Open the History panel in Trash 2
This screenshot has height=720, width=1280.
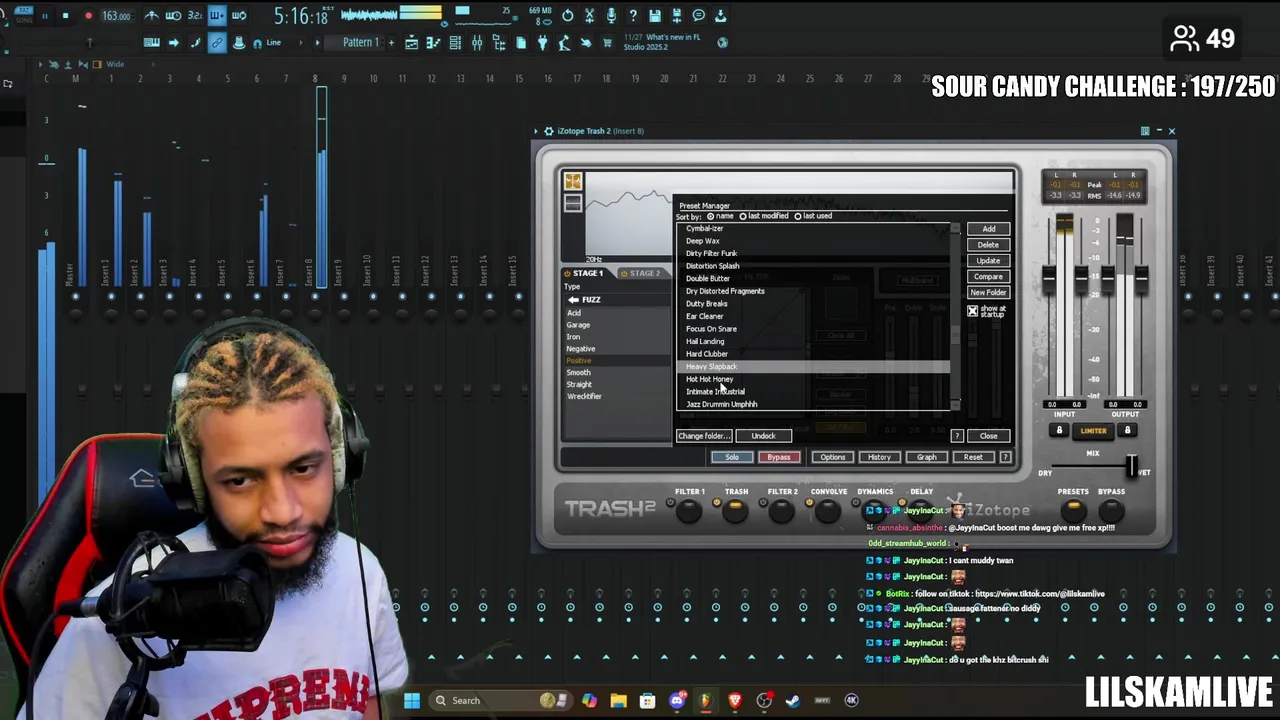click(x=879, y=457)
